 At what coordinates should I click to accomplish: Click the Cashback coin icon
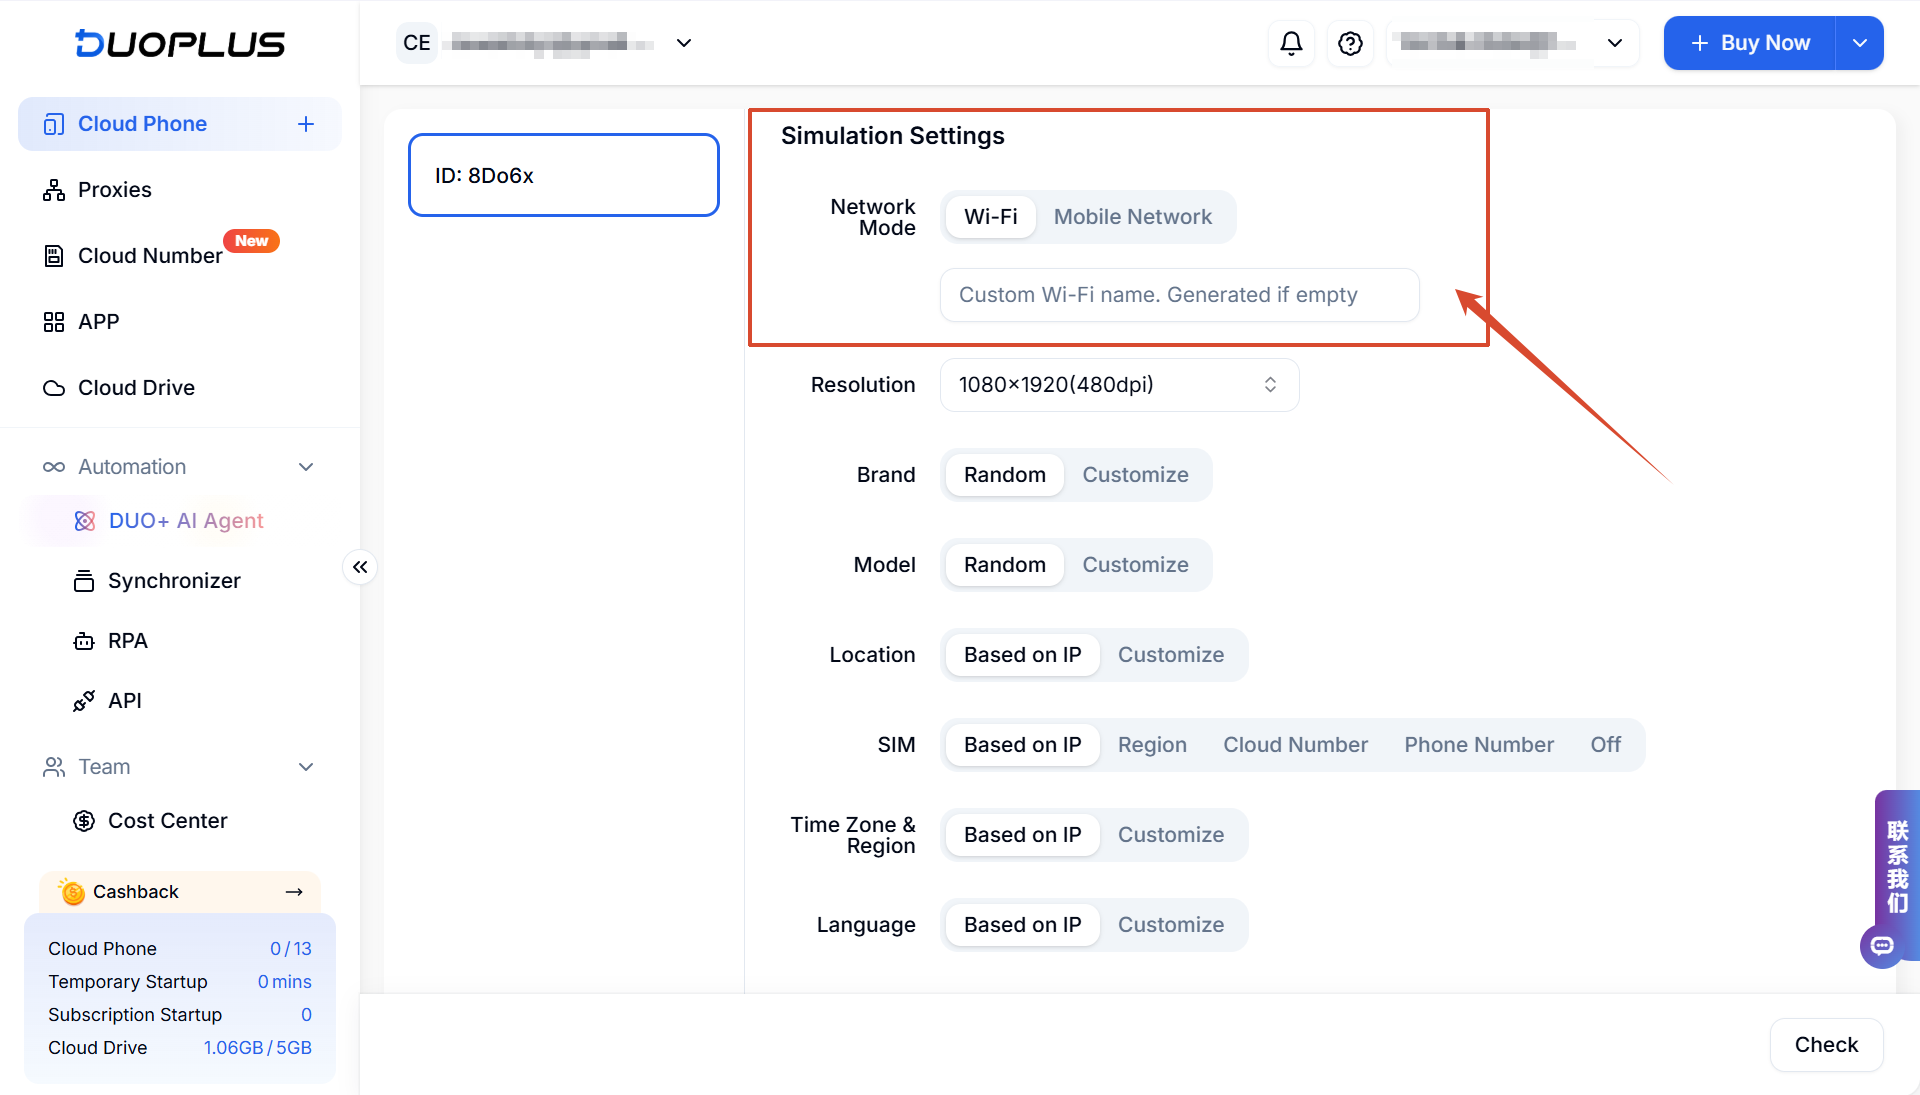pyautogui.click(x=72, y=891)
